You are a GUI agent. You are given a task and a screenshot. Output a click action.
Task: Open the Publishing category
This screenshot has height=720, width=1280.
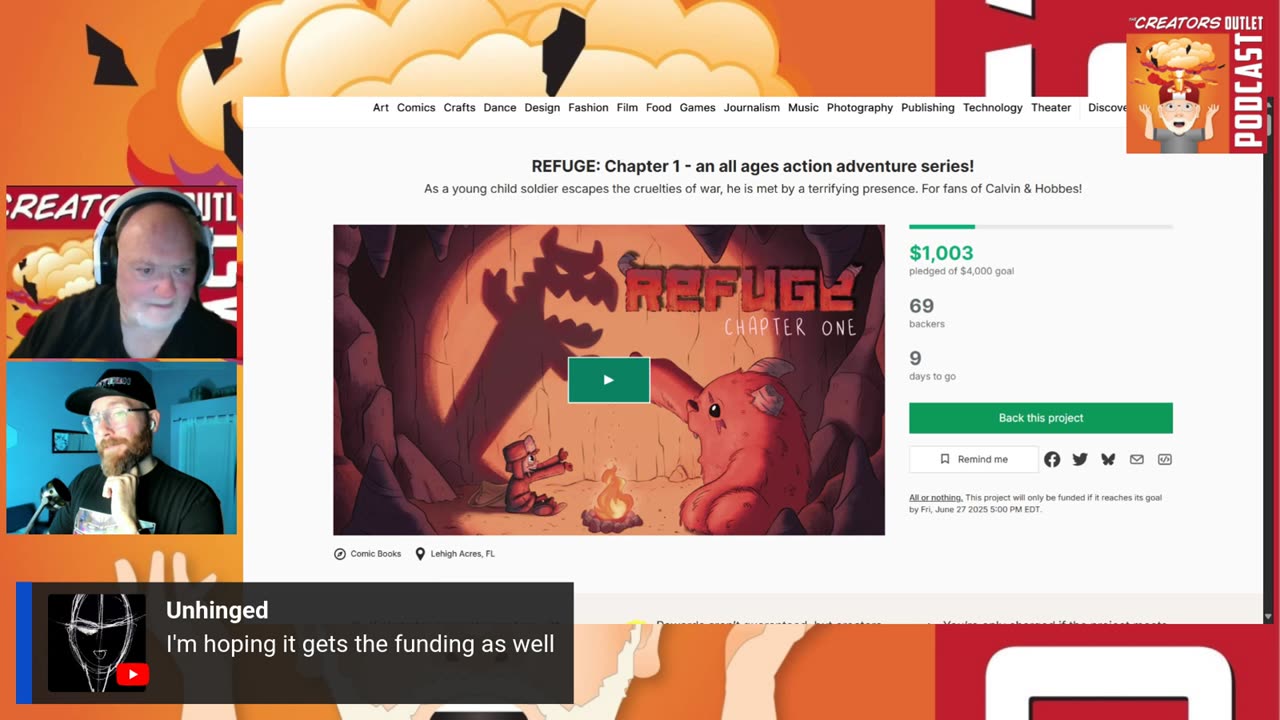click(928, 107)
